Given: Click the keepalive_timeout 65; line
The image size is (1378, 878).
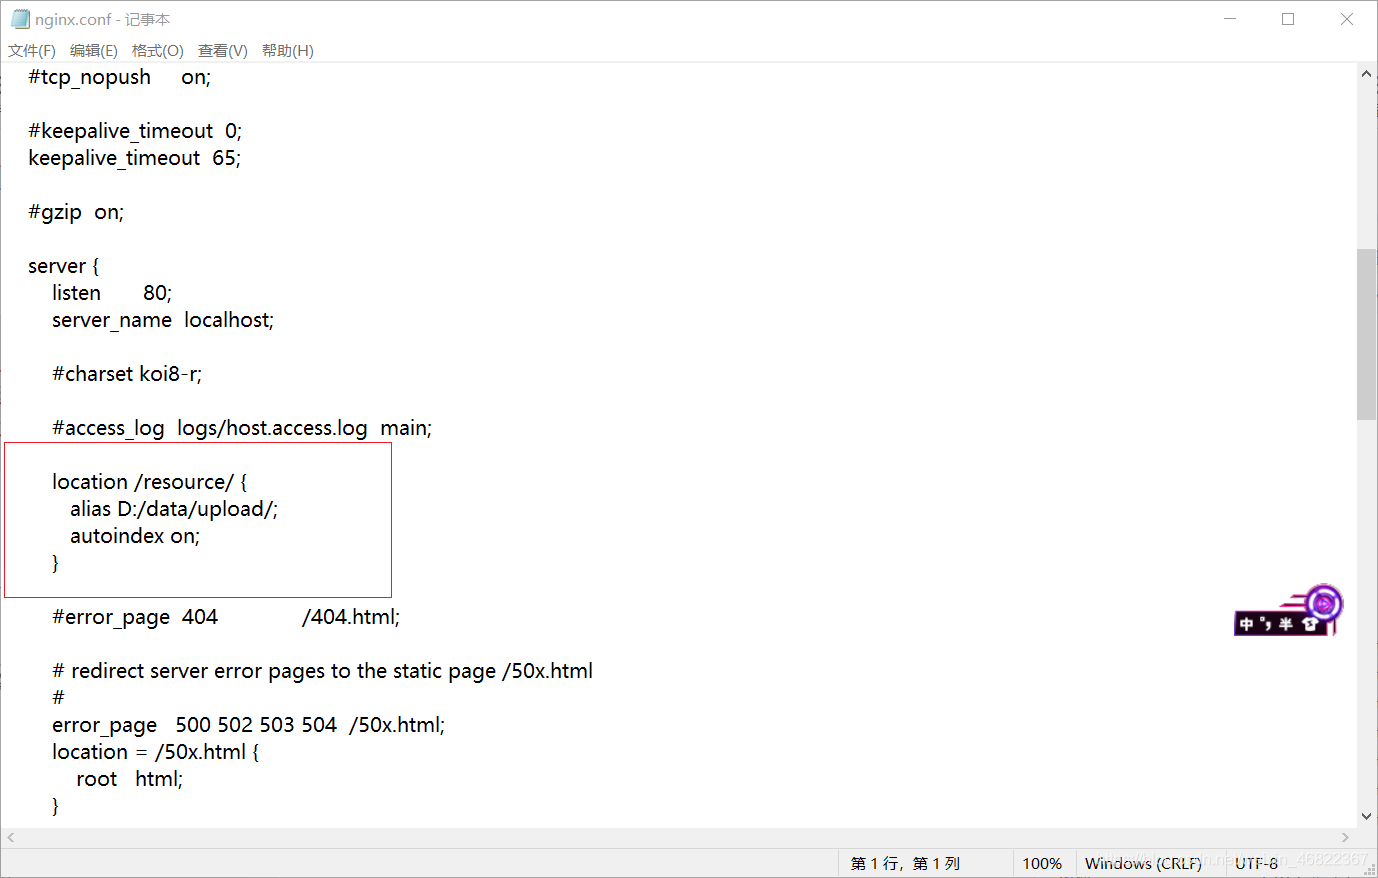Looking at the screenshot, I should [135, 159].
